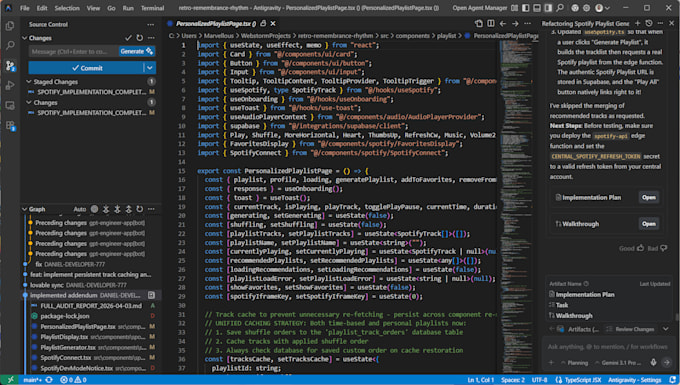Open the Search view in activity bar
The image size is (680, 385).
(10, 45)
